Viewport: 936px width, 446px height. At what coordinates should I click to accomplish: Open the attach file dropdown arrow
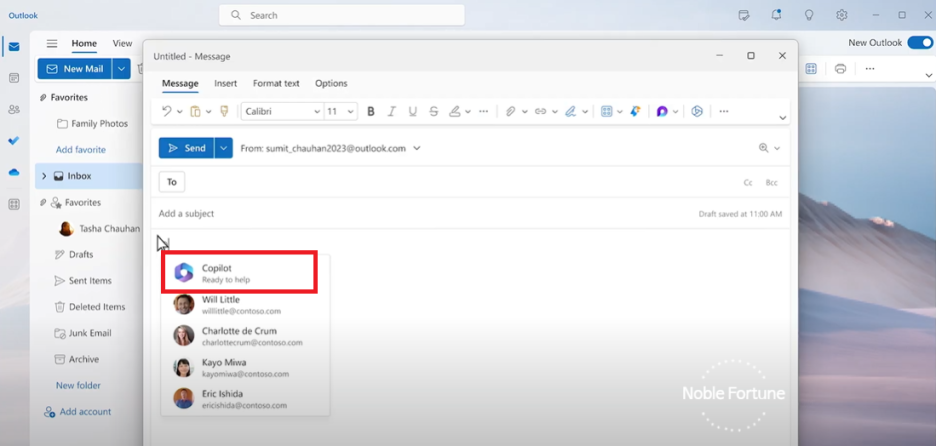pos(525,112)
